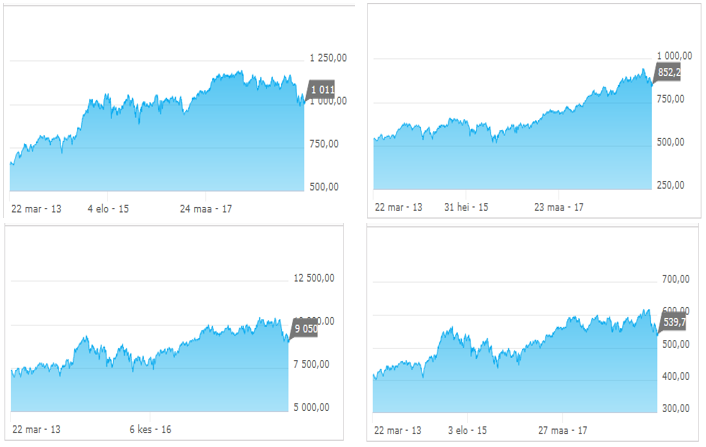Select the 6 kes - 16 date label
This screenshot has width=706, height=447.
150,429
